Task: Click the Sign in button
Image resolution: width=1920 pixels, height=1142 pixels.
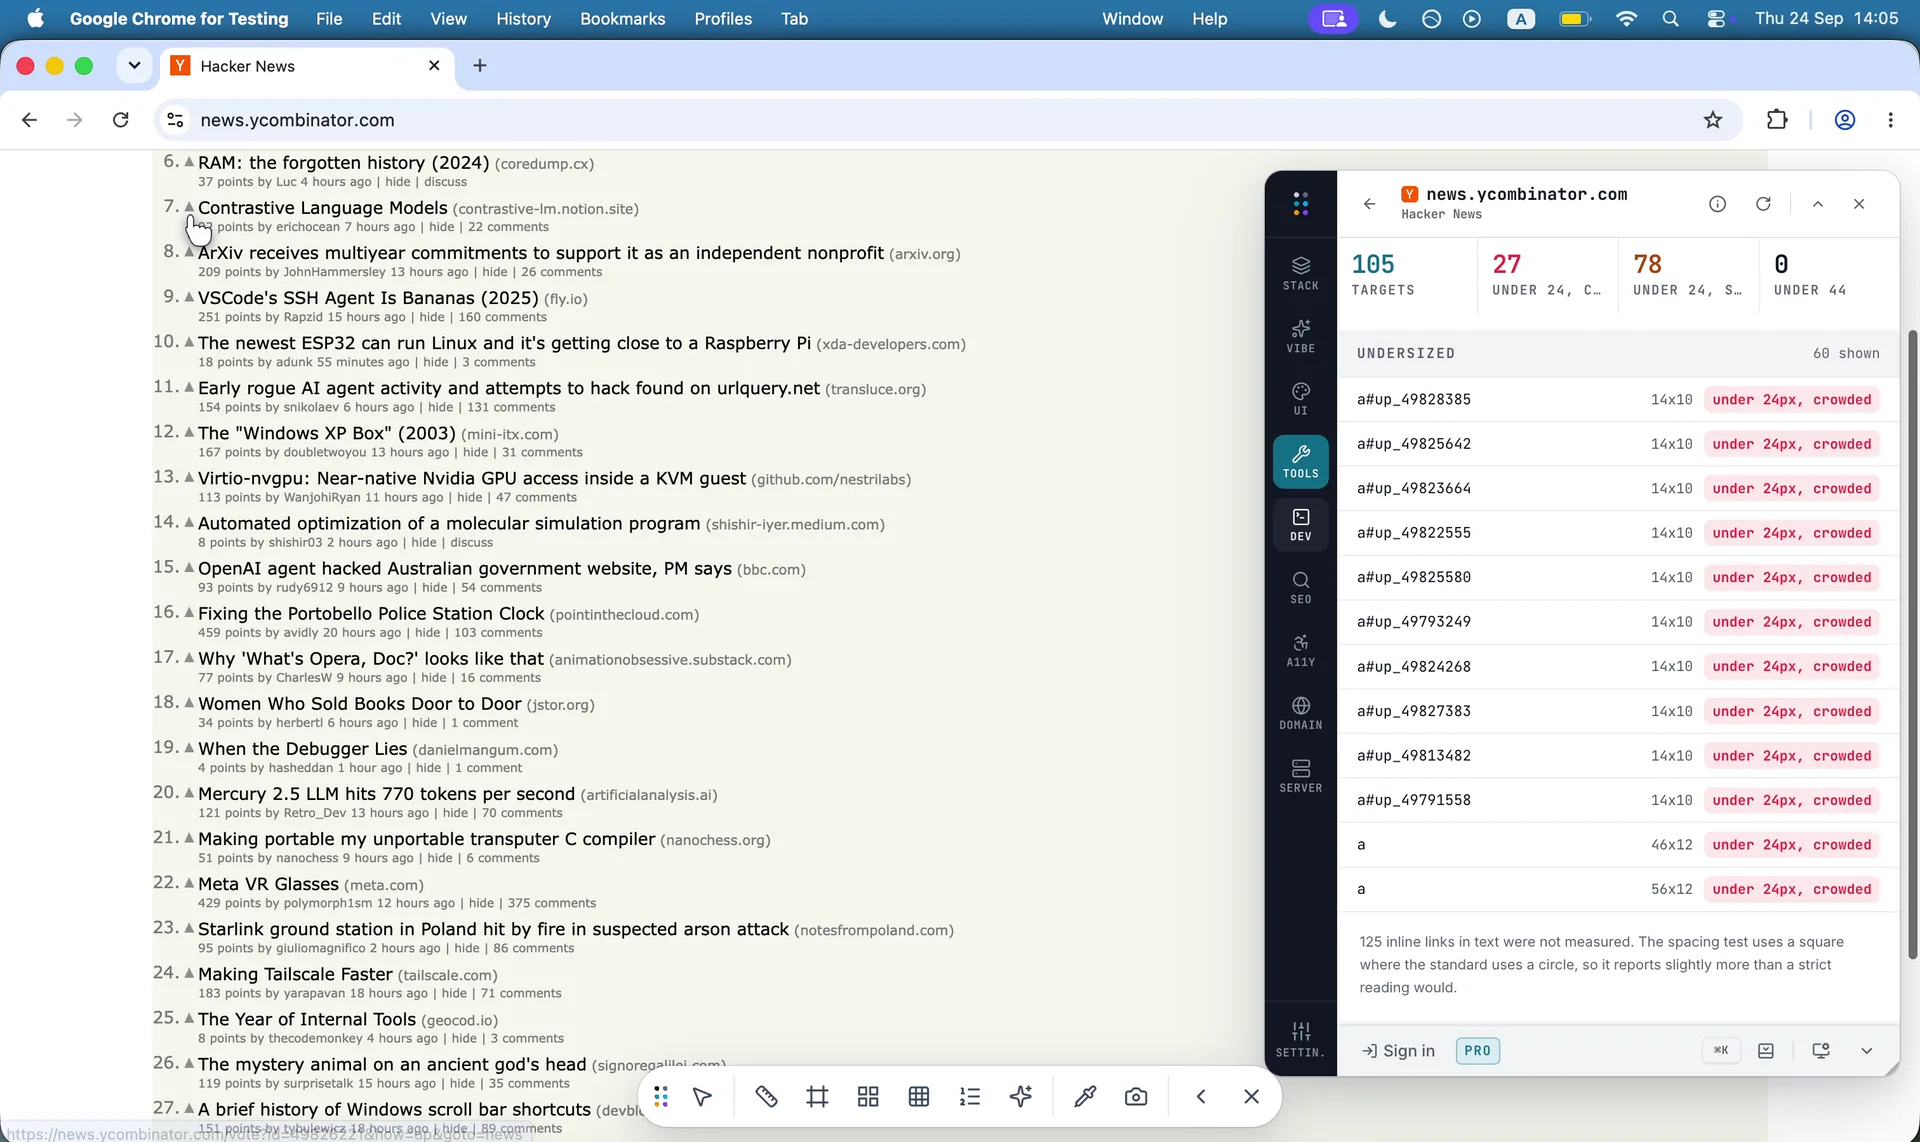Action: [1398, 1051]
